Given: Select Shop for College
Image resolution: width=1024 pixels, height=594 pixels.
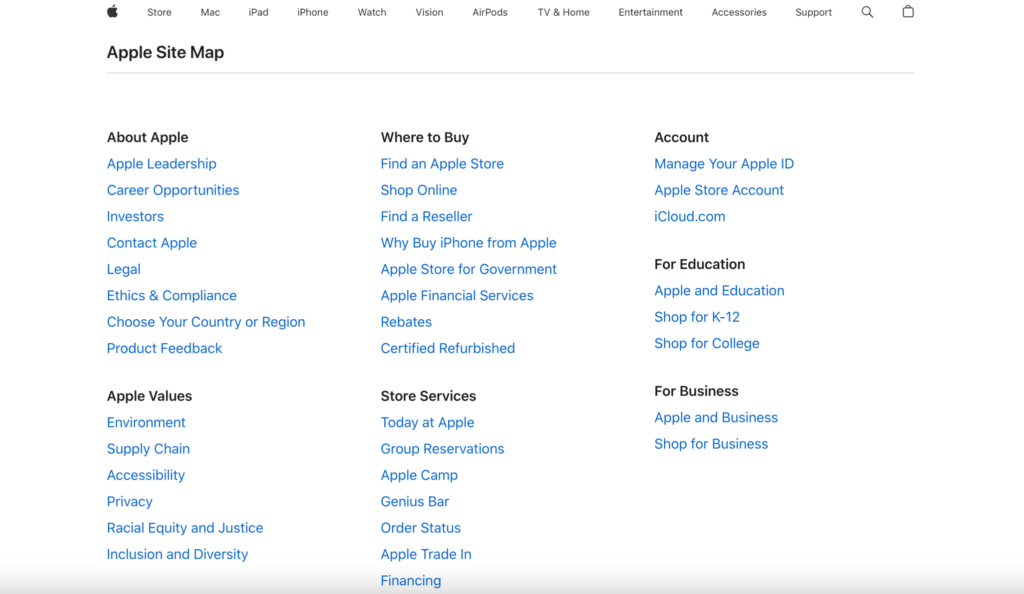Looking at the screenshot, I should (x=707, y=343).
